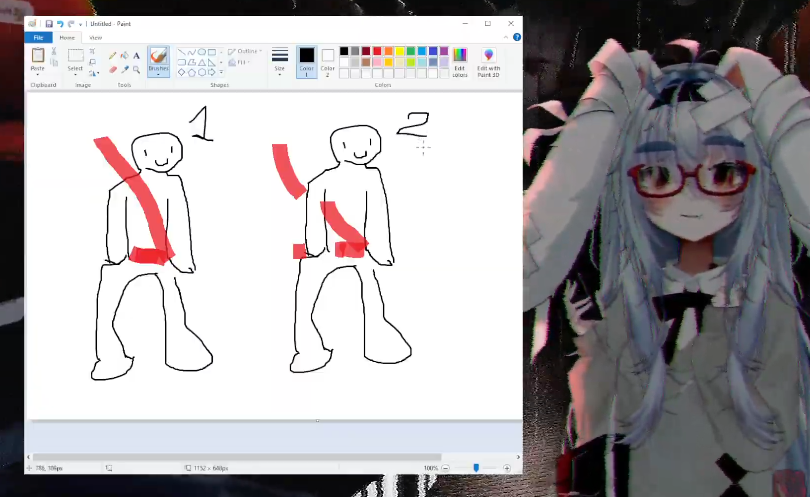The image size is (810, 497).
Task: Open the Brushes dropdown
Action: pos(158,73)
